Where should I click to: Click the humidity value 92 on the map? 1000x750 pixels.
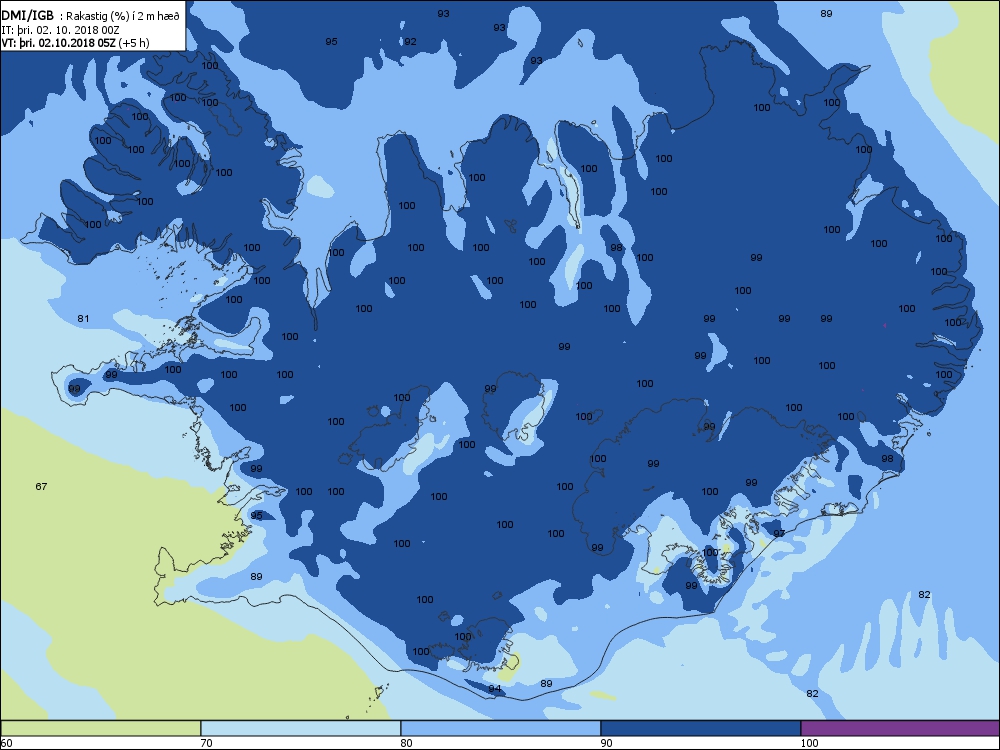(x=410, y=42)
